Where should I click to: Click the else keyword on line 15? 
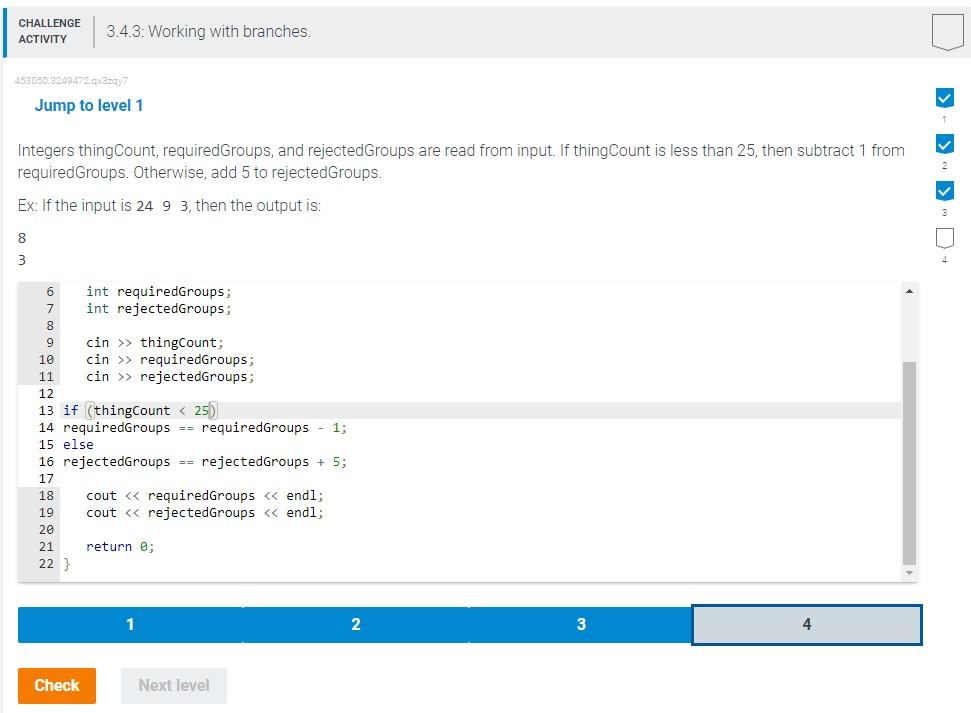[80, 444]
